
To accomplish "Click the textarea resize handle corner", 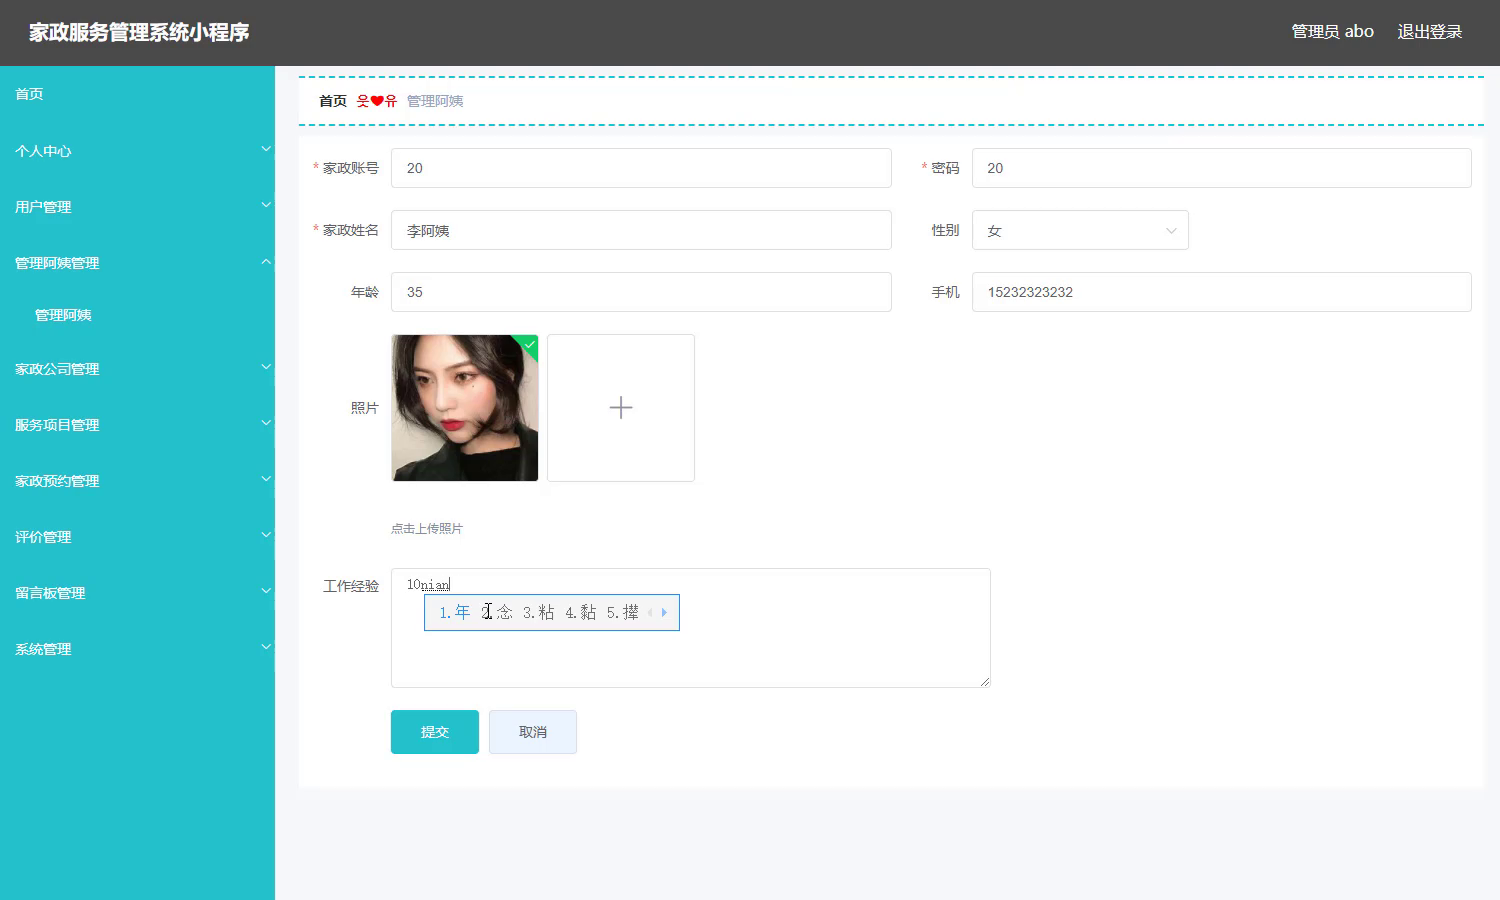I will pos(984,681).
